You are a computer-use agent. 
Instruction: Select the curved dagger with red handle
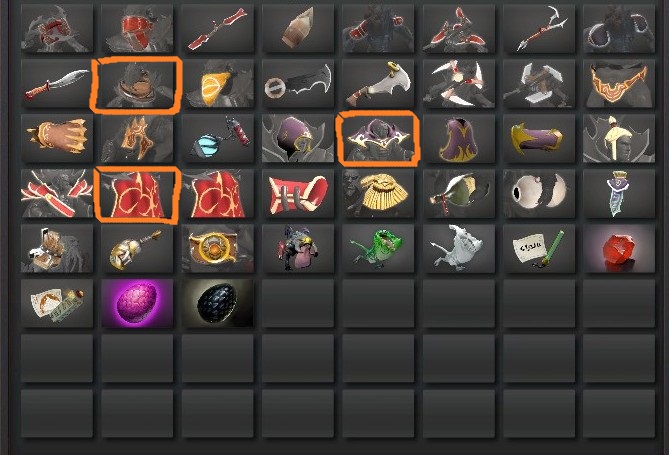click(x=57, y=84)
